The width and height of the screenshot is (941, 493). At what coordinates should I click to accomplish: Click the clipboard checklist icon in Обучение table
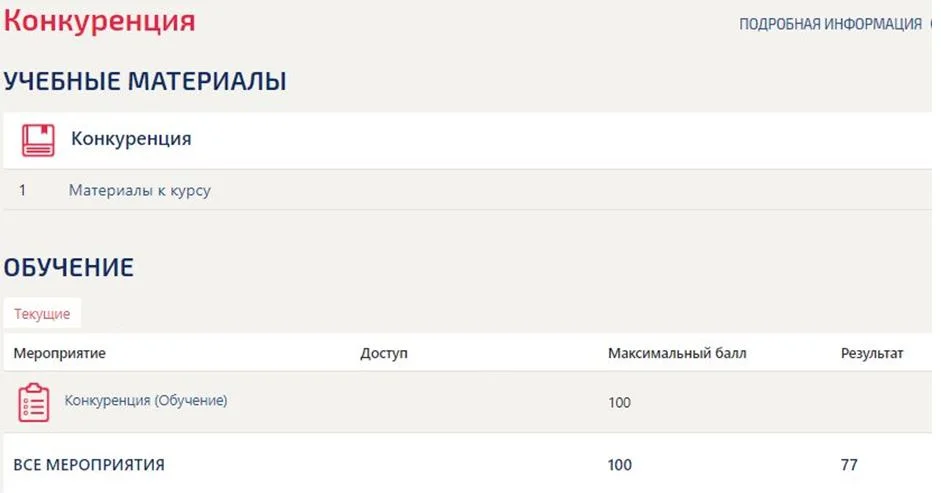tap(34, 402)
